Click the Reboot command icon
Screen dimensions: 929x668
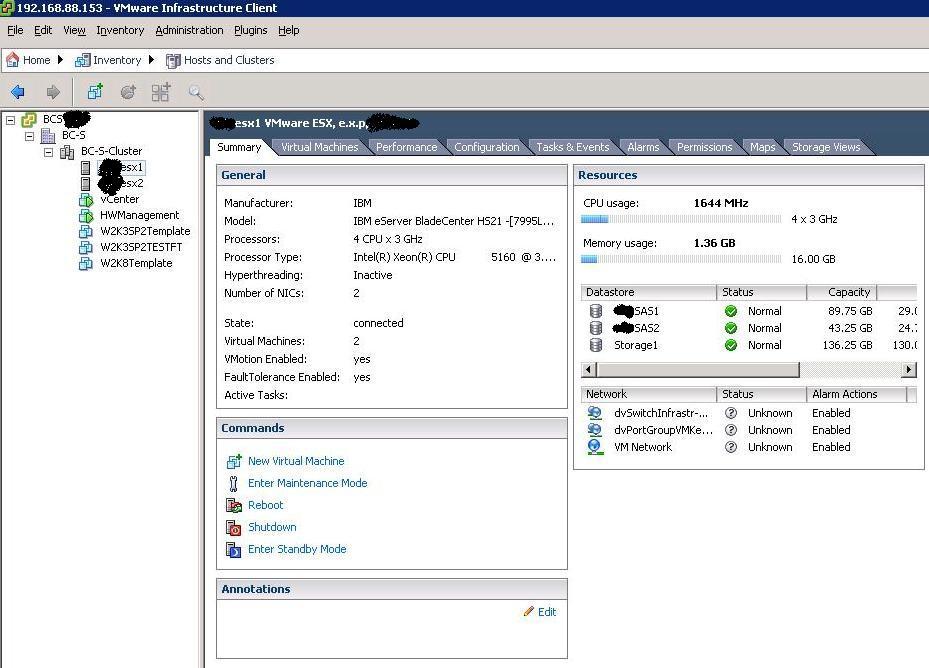tap(234, 506)
